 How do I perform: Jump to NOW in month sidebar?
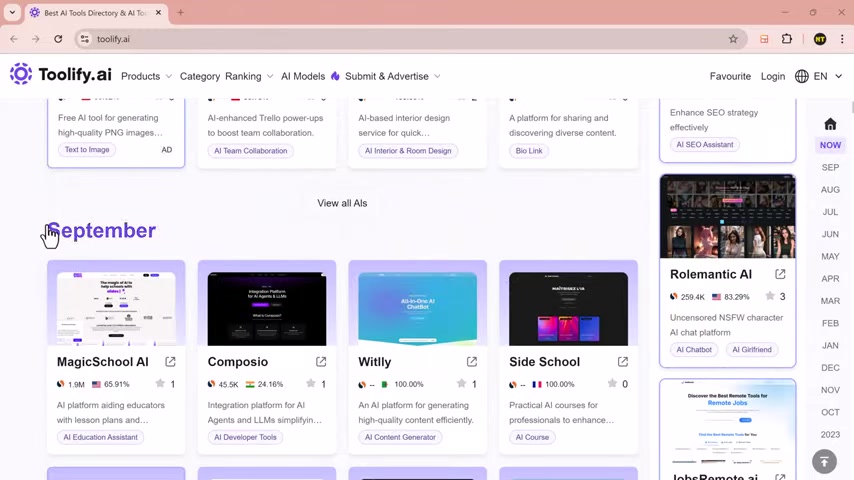(x=830, y=145)
